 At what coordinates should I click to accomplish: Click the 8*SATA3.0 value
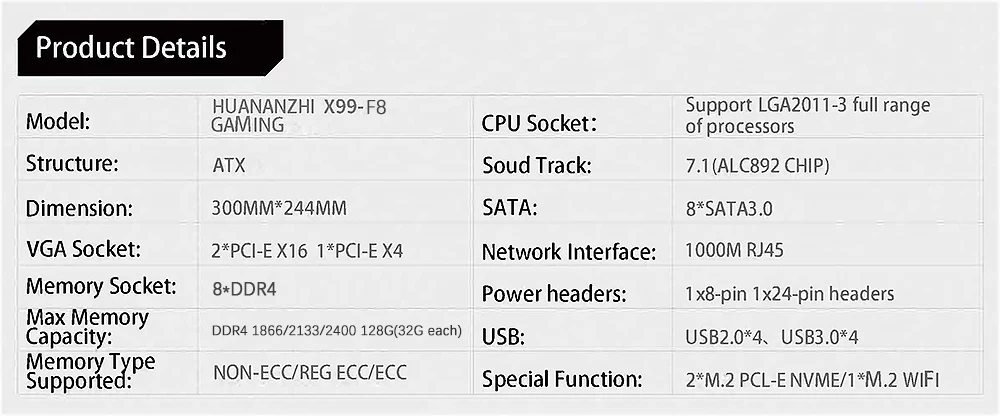[x=729, y=209]
